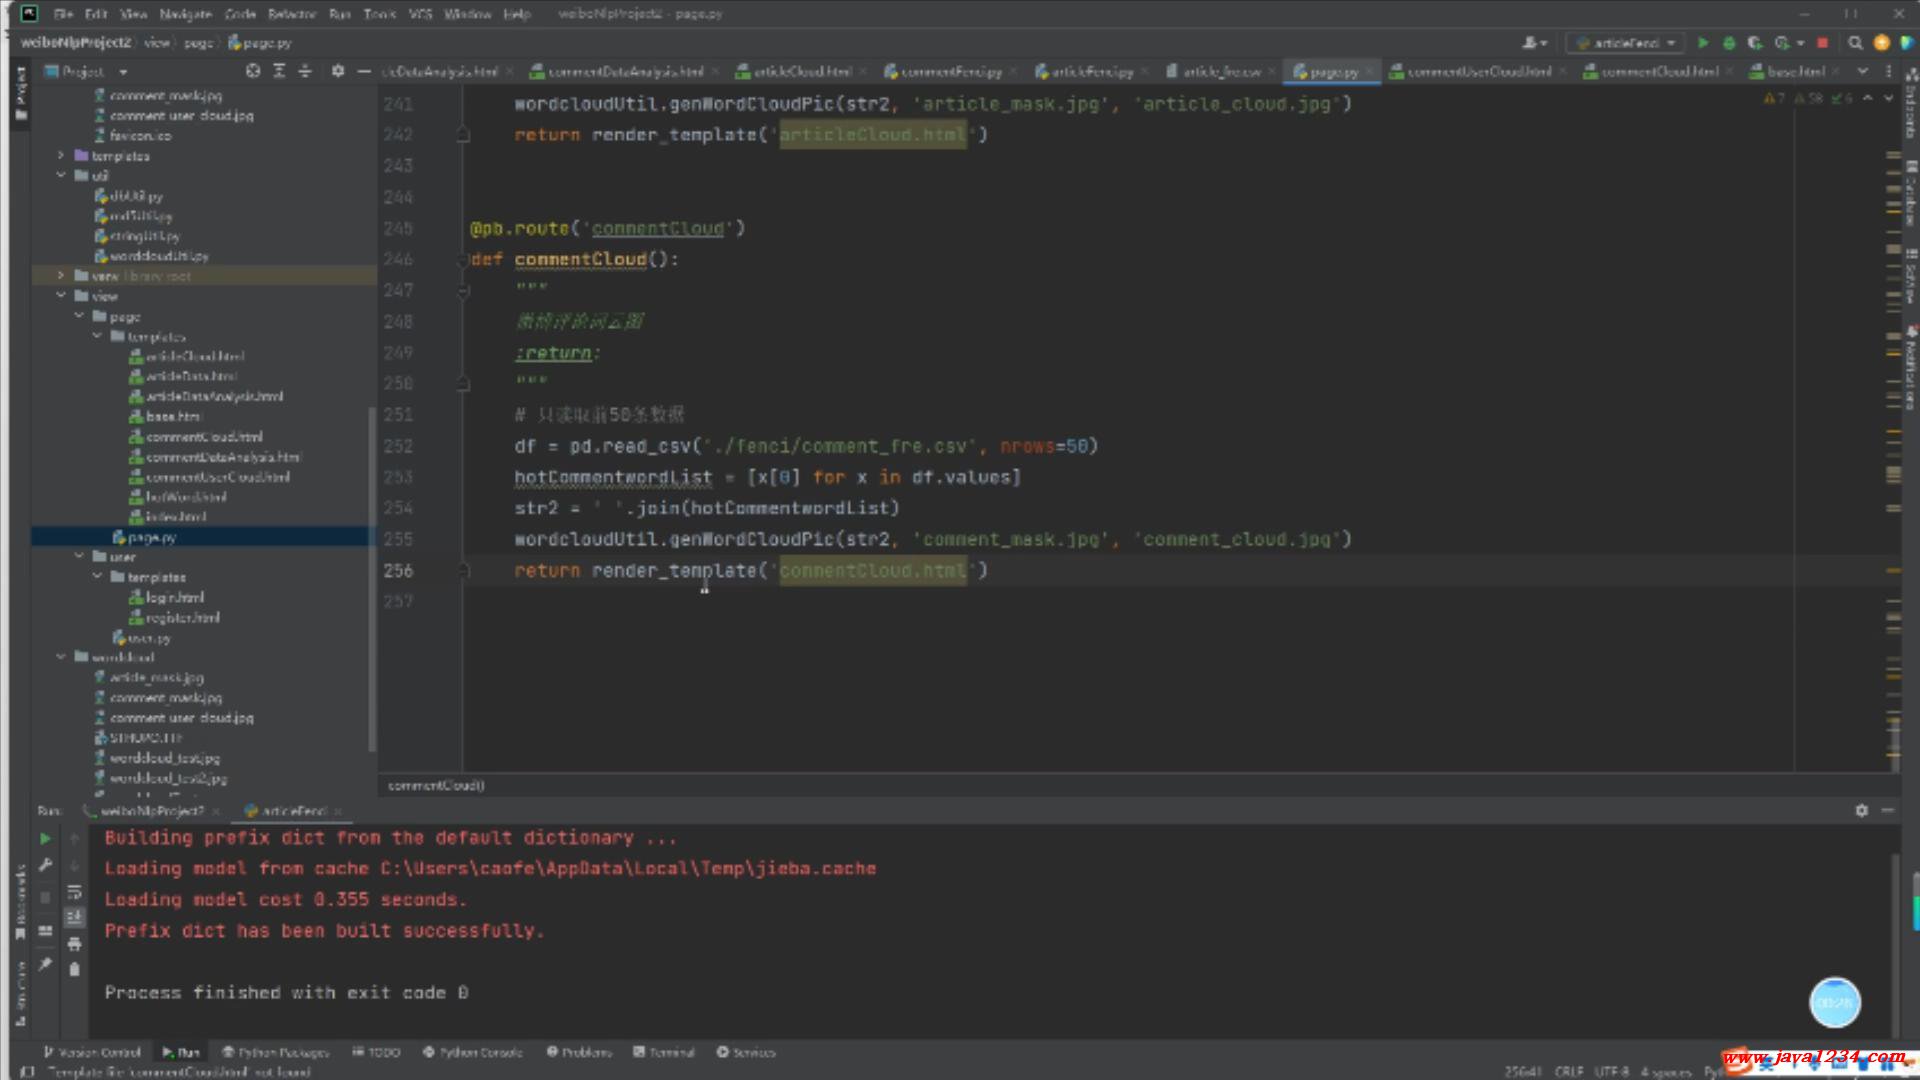1920x1080 pixels.
Task: Collapse the view folder in tree
Action: tap(62, 296)
